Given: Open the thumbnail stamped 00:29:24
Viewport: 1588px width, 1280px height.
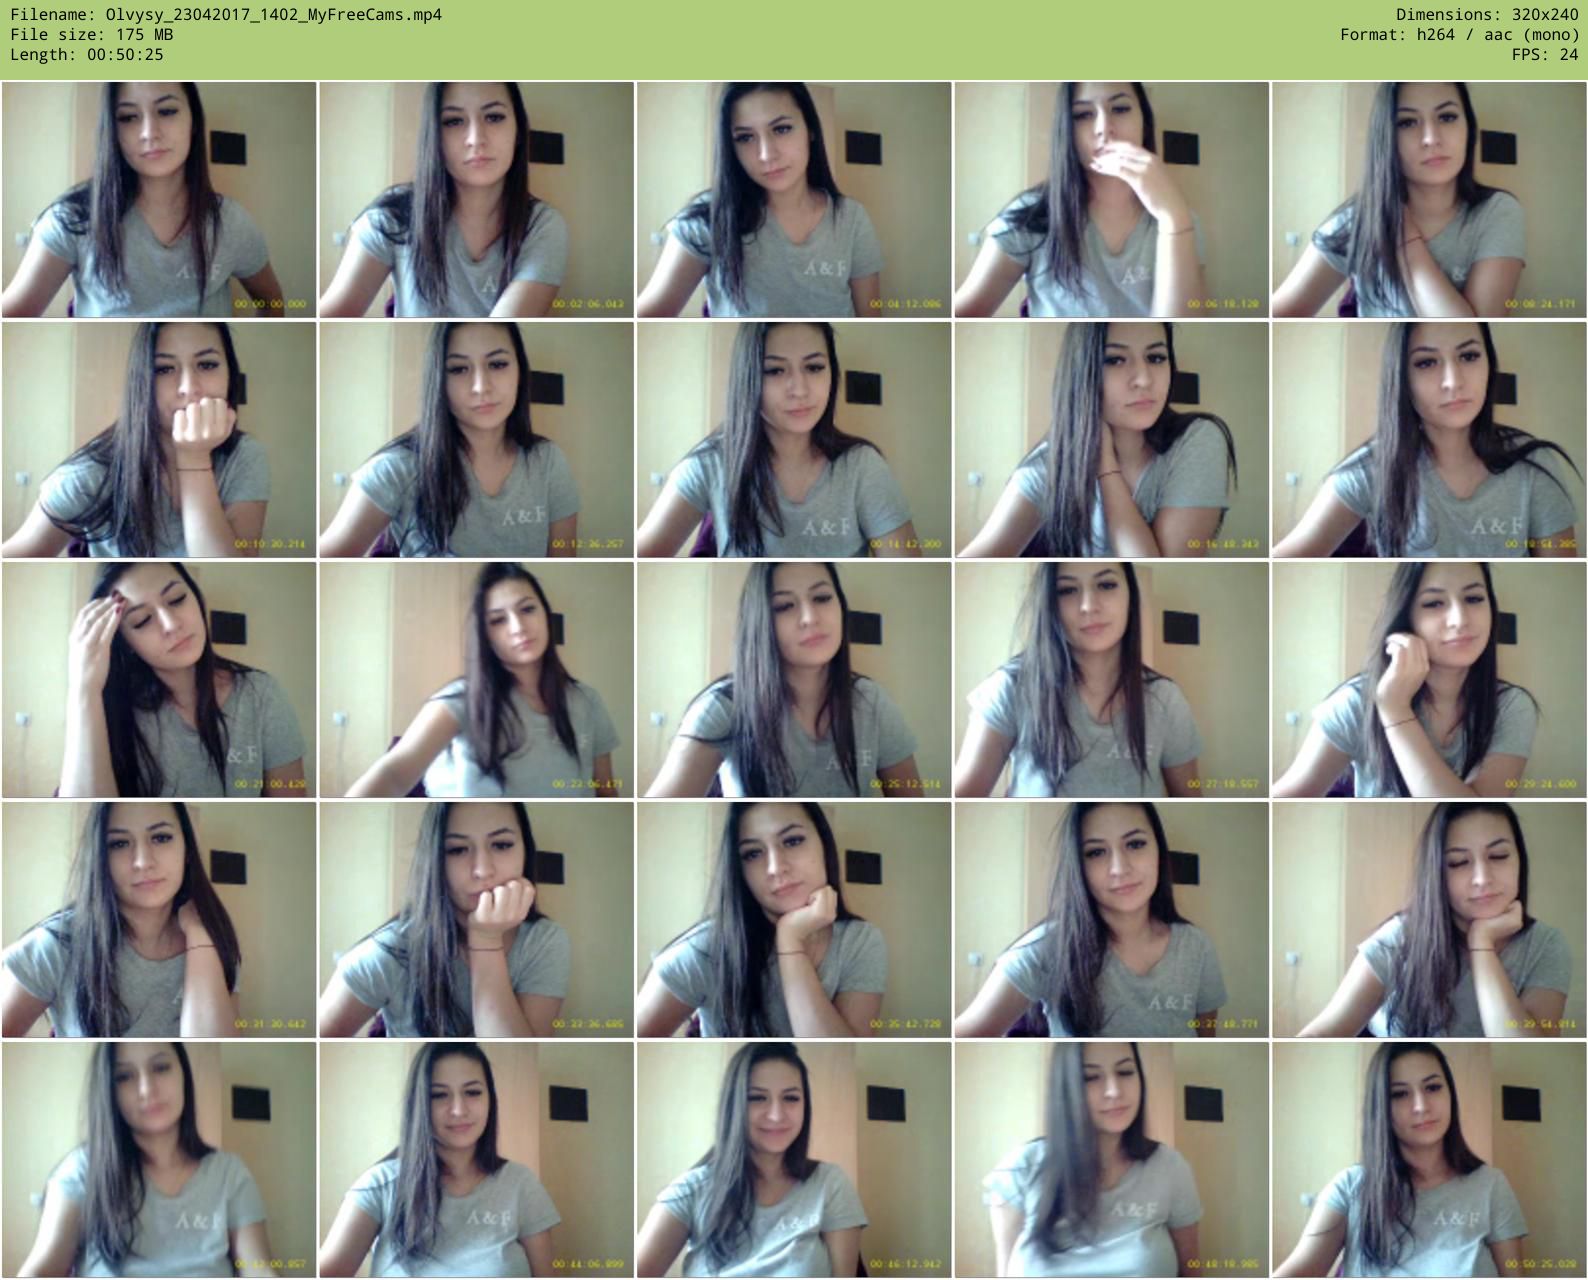Looking at the screenshot, I should 1429,680.
